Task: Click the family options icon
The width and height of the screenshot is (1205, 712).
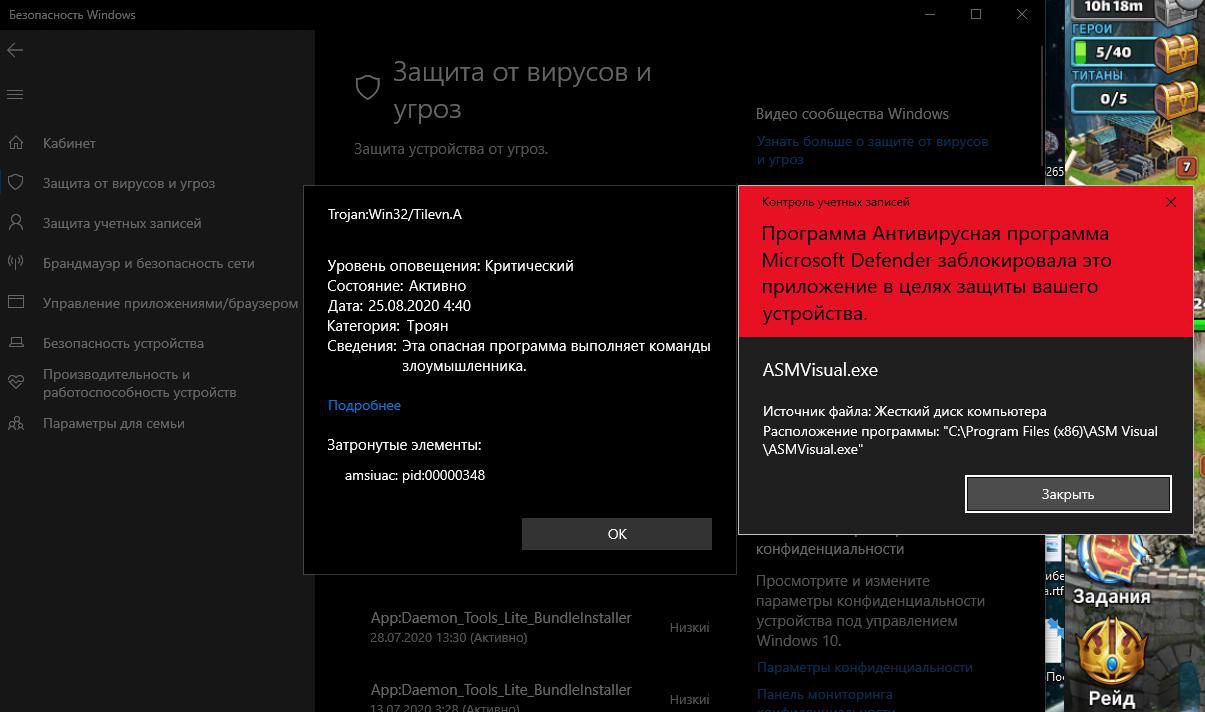Action: [x=16, y=423]
